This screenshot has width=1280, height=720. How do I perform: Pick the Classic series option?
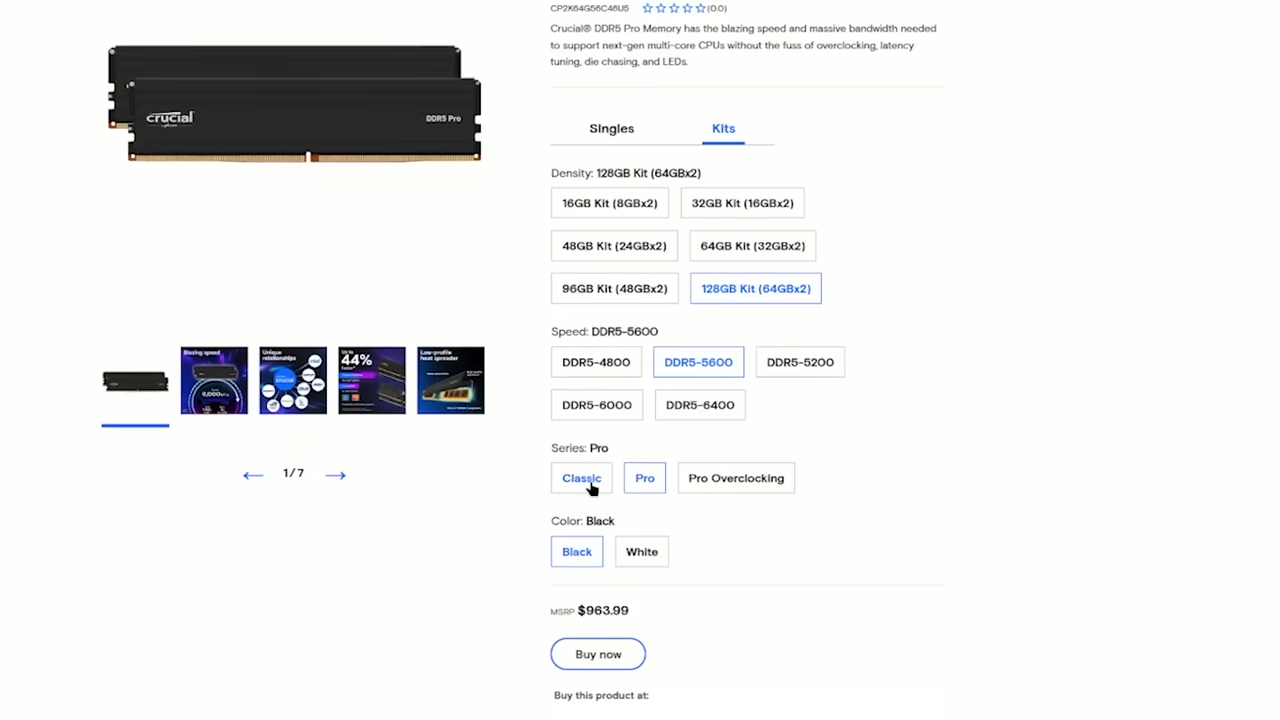(x=581, y=478)
